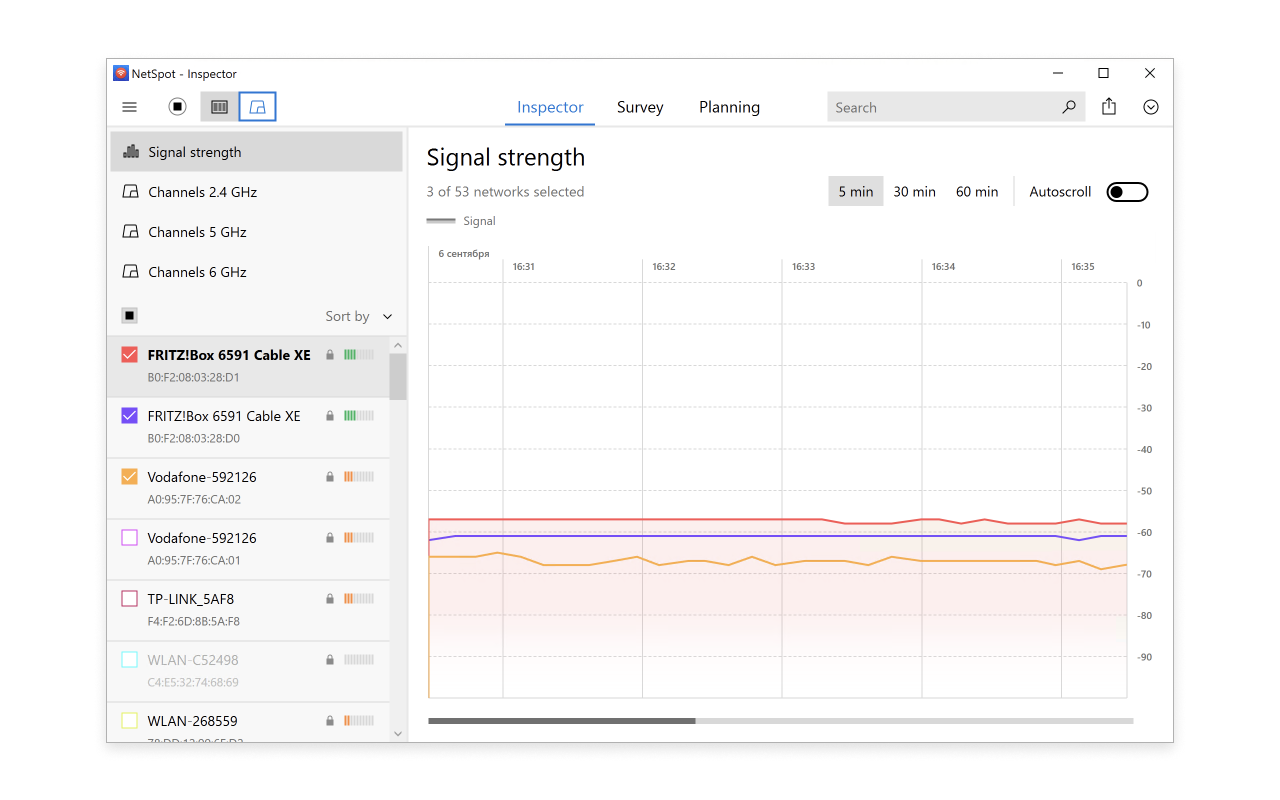Click the Channels 5 GHz icon
The height and width of the screenshot is (800, 1280).
(x=130, y=232)
